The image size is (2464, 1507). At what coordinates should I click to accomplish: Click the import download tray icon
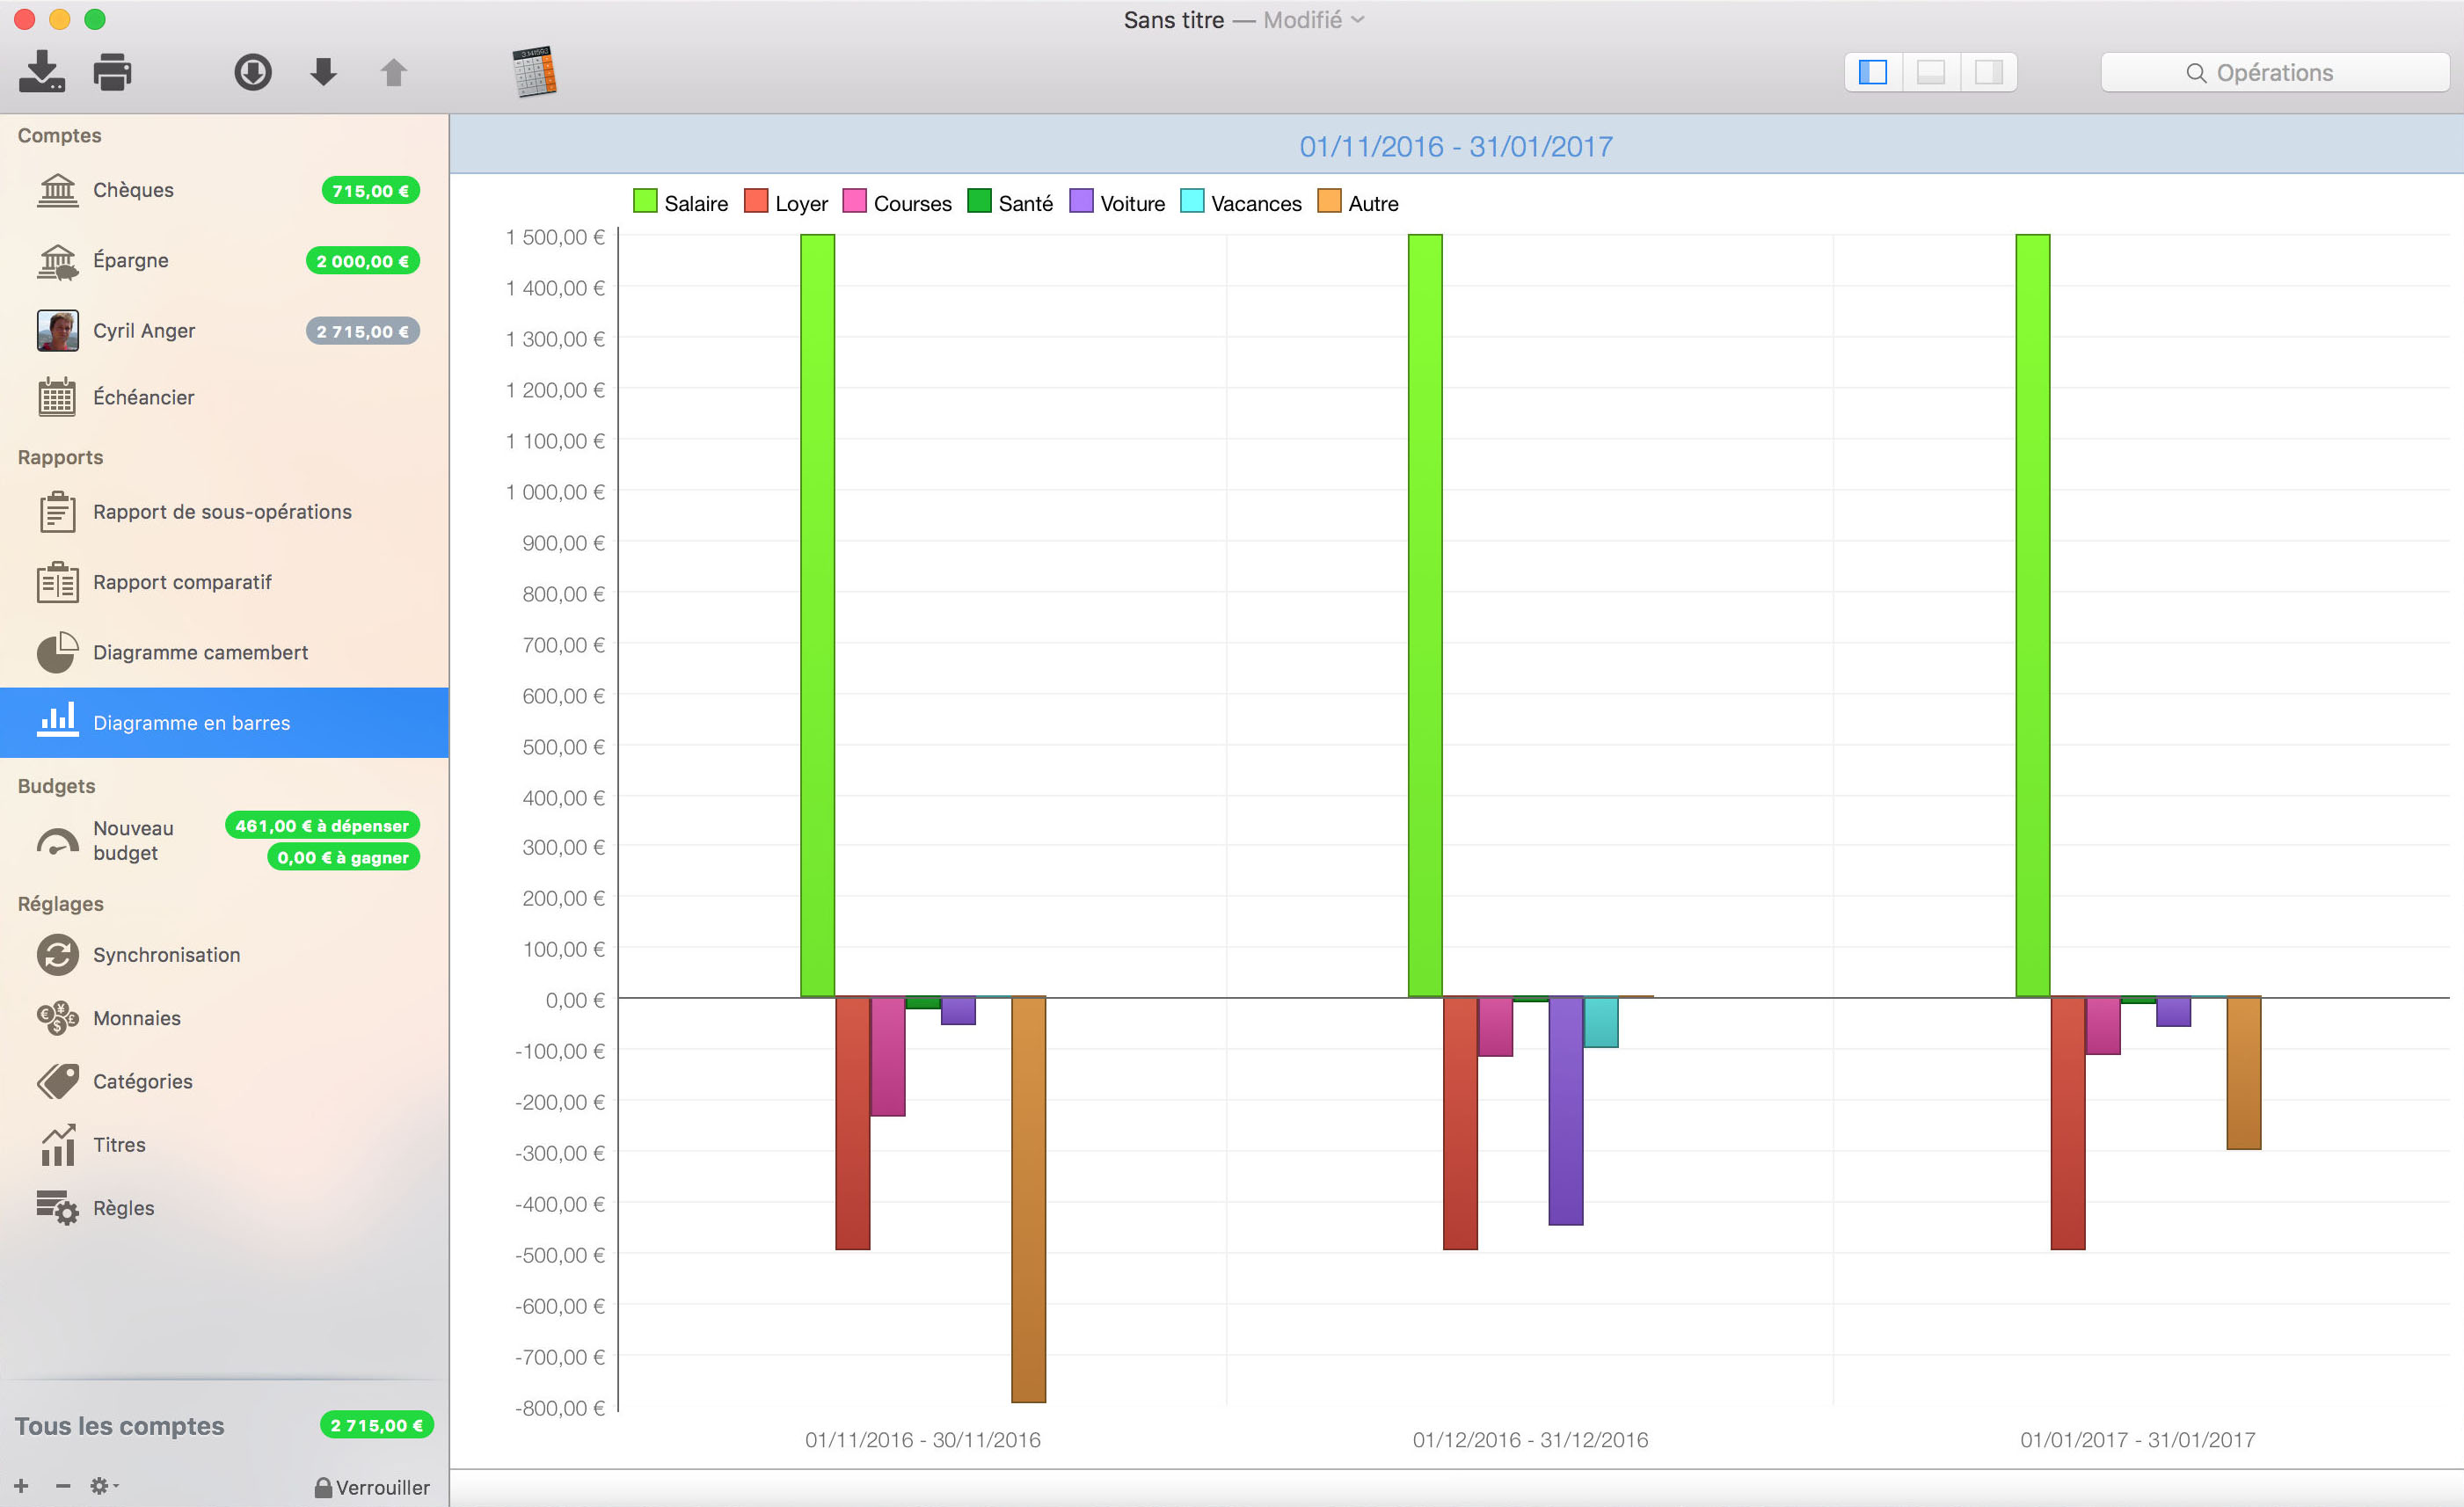42,72
